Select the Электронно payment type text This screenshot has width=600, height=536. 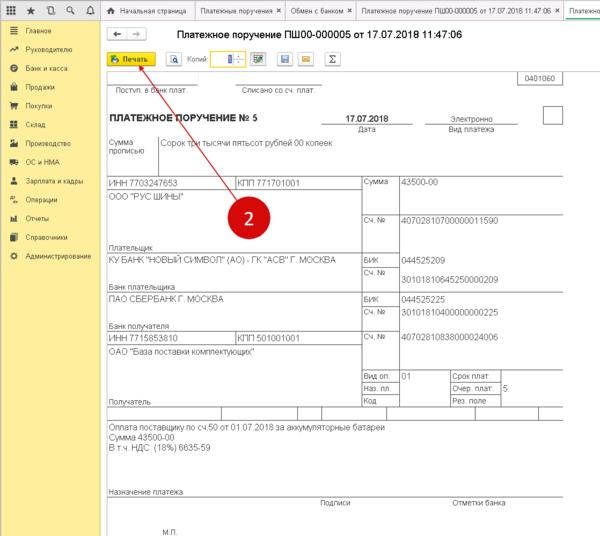coord(471,119)
